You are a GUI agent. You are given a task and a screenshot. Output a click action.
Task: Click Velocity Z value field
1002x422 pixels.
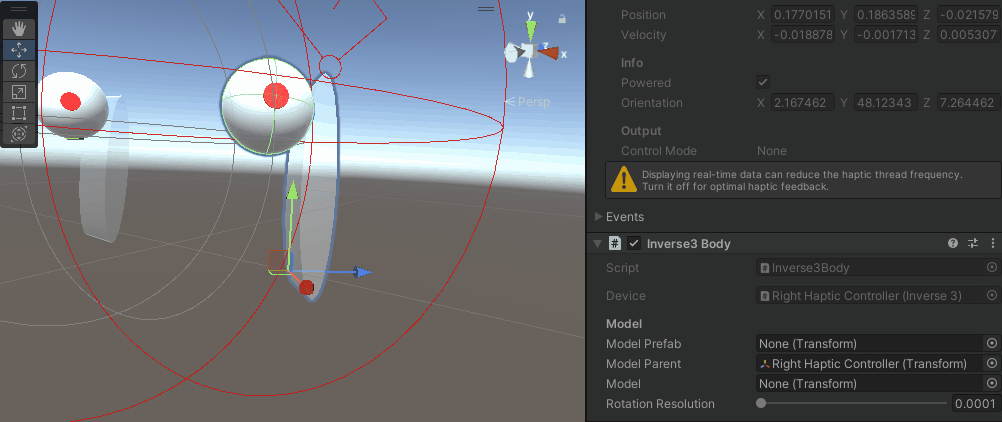pyautogui.click(x=968, y=35)
